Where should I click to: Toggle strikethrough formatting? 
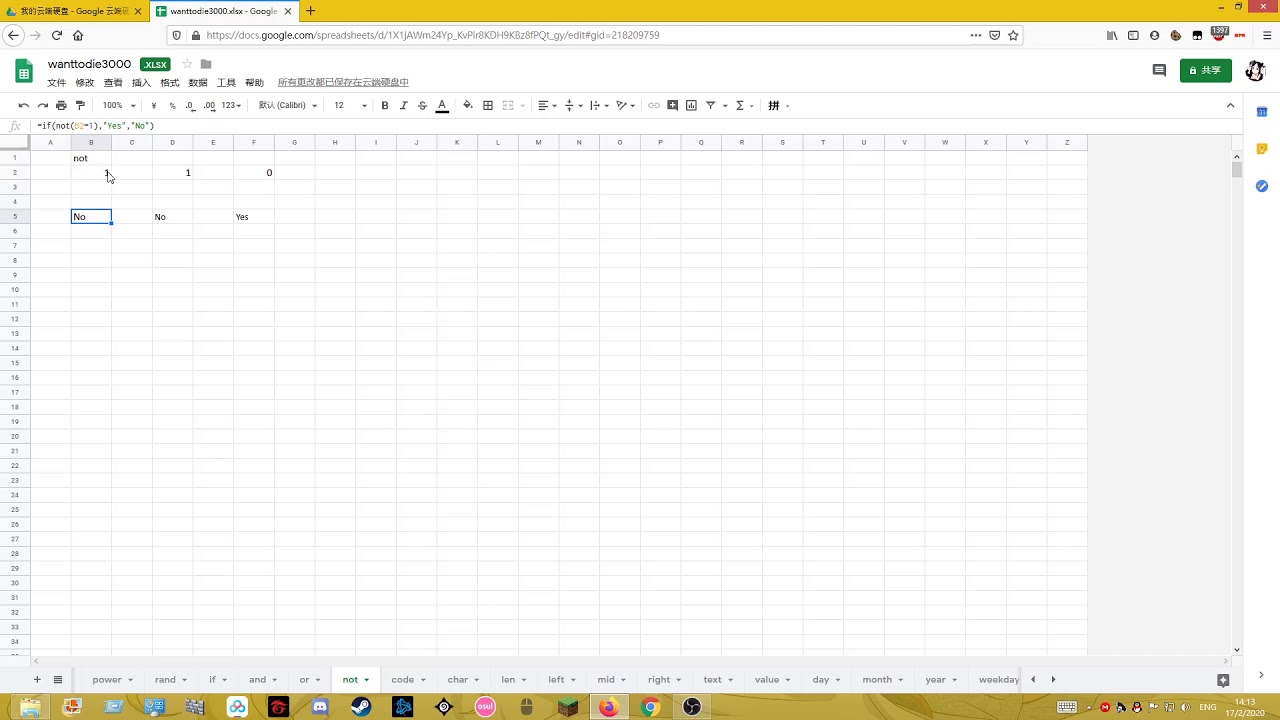[x=422, y=105]
